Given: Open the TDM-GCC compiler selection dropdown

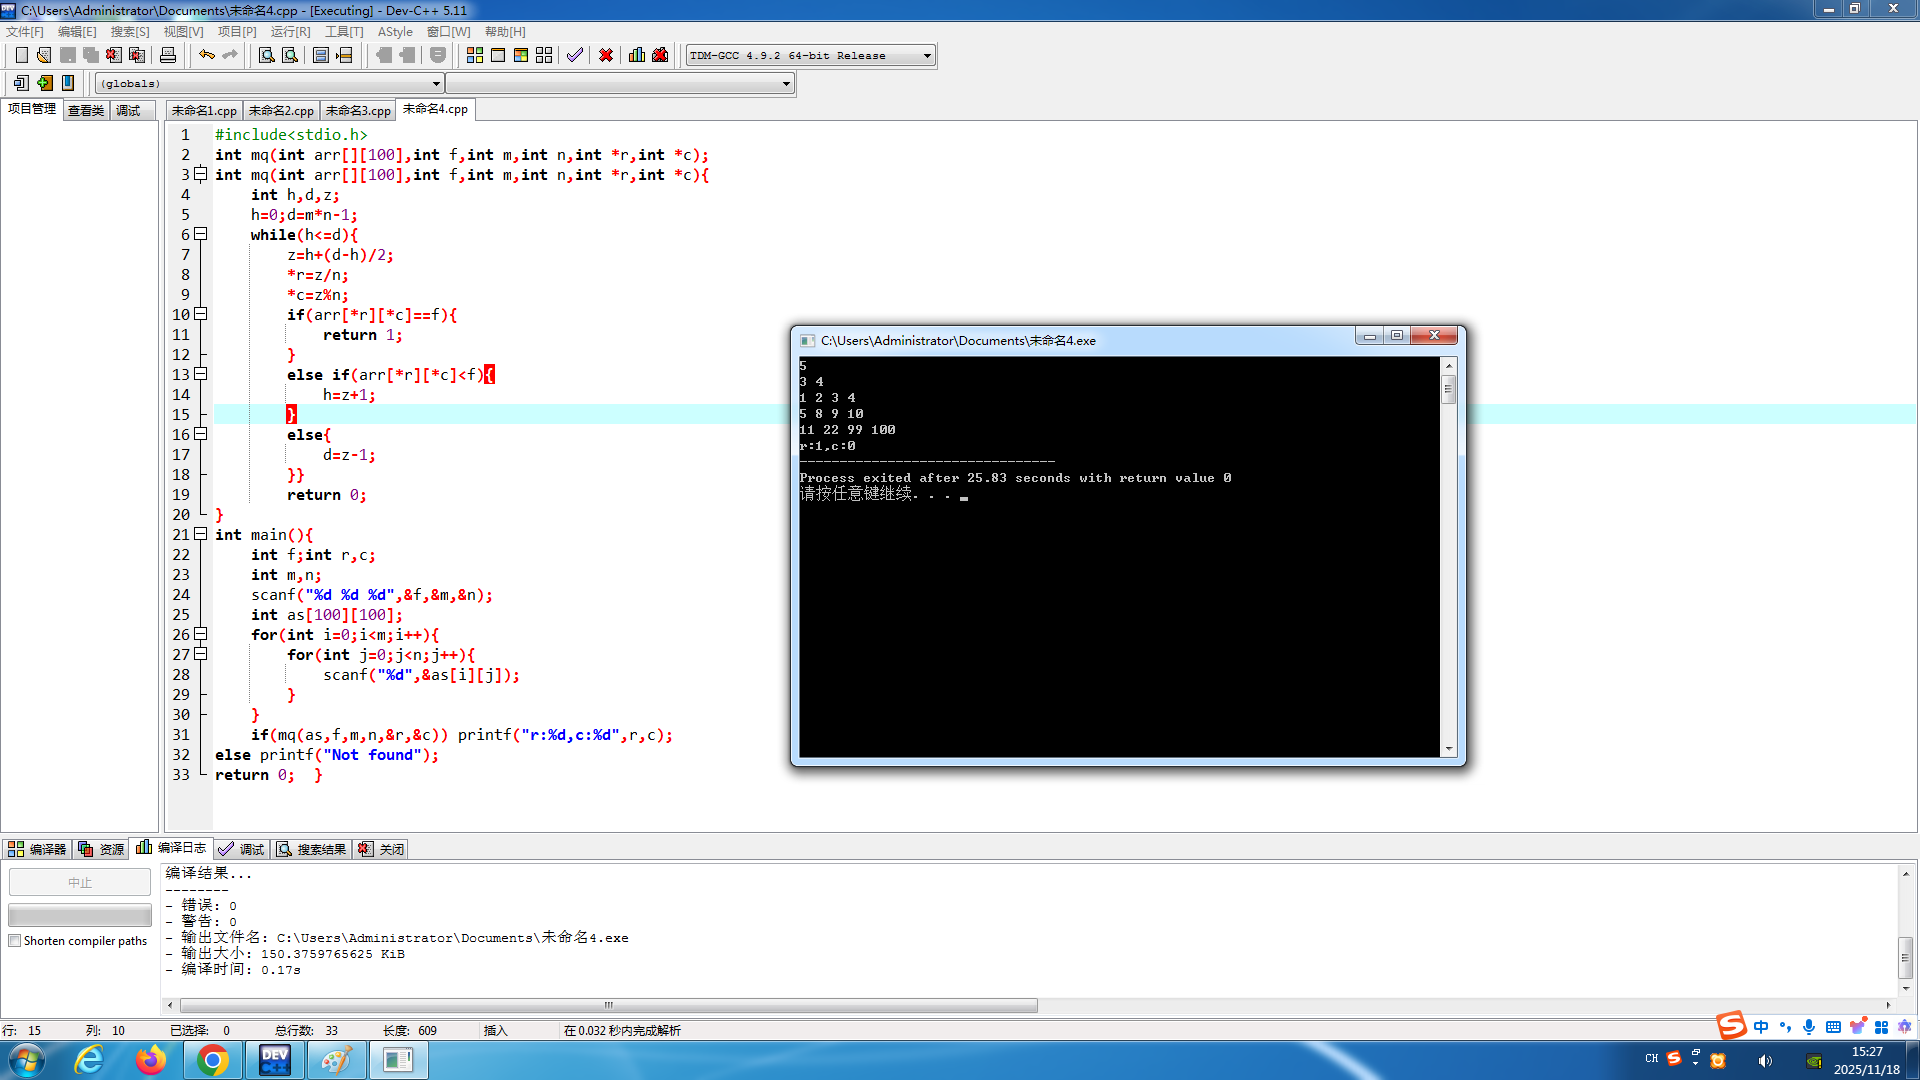Looking at the screenshot, I should 927,56.
